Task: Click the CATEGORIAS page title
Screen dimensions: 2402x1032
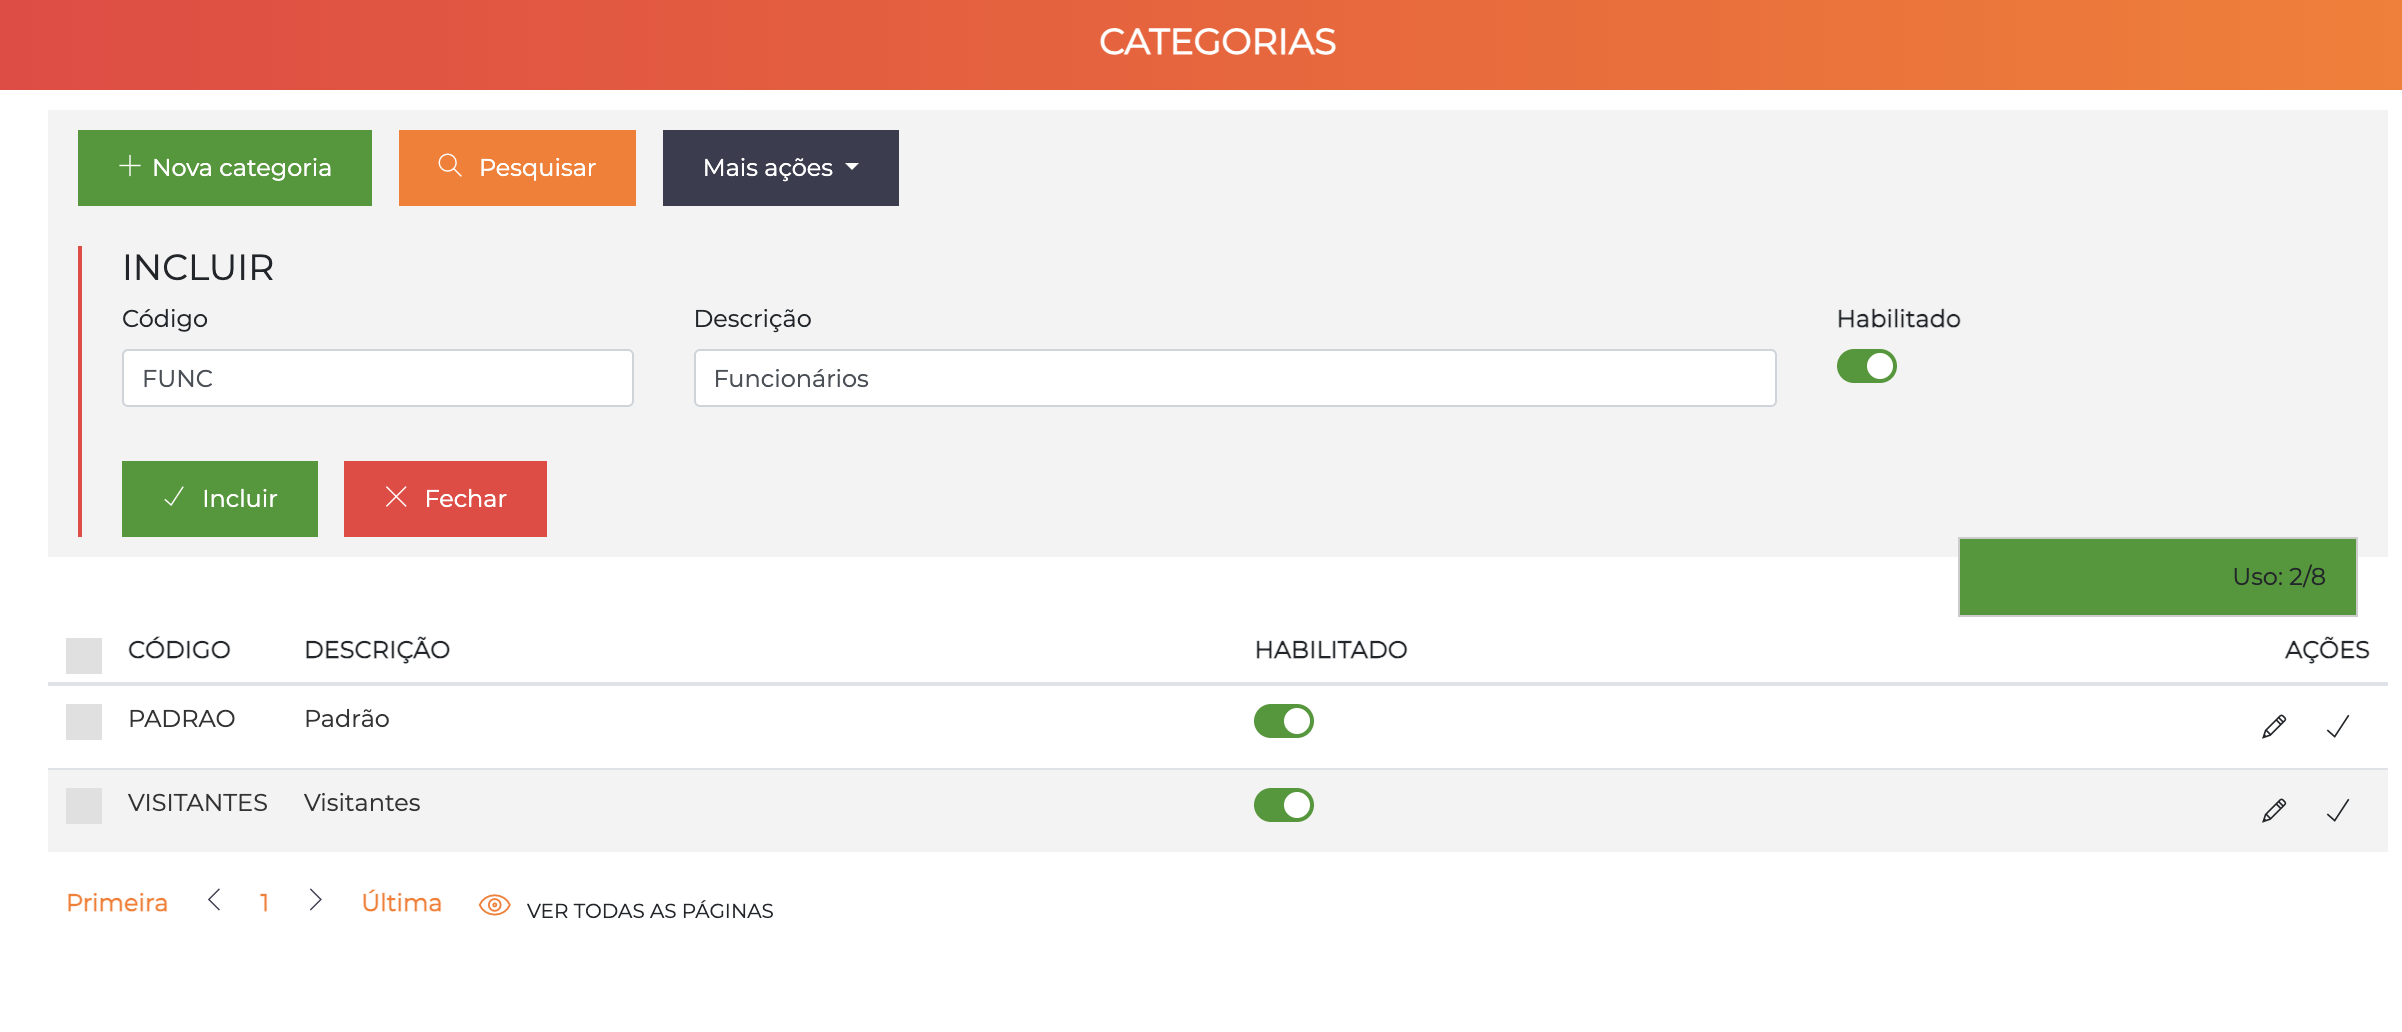Action: 1219,42
